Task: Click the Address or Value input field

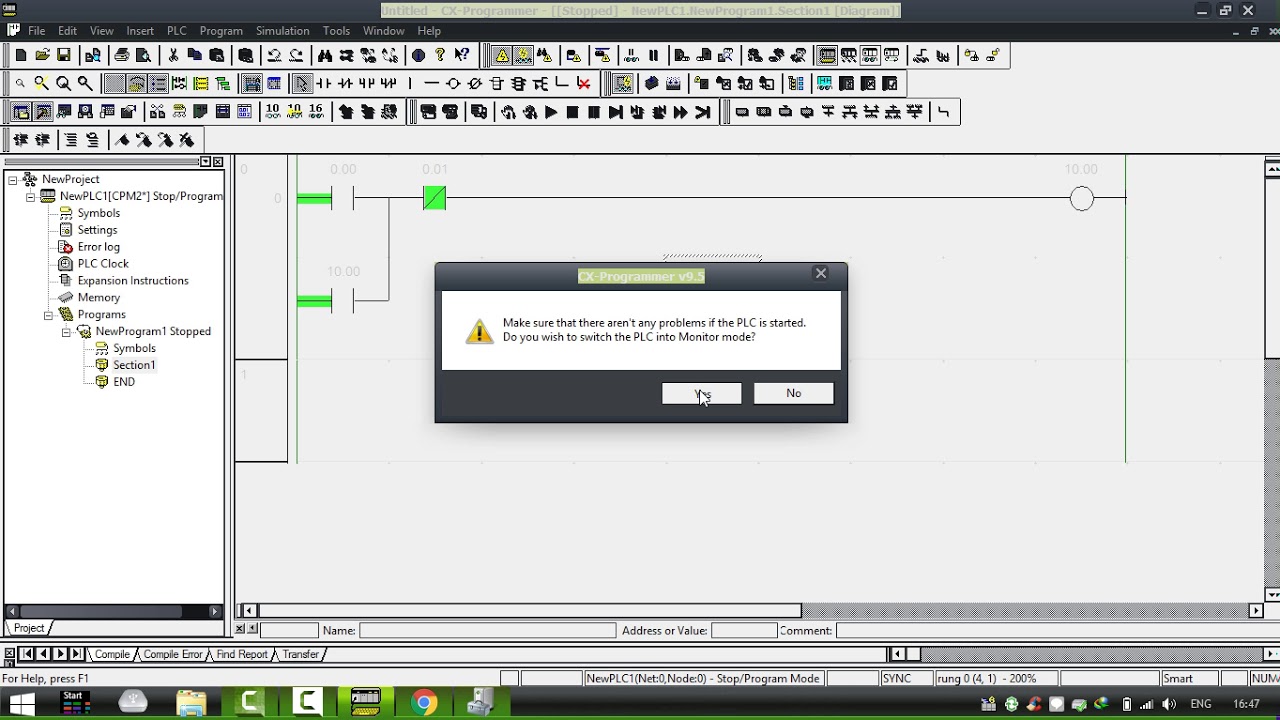Action: pos(743,630)
